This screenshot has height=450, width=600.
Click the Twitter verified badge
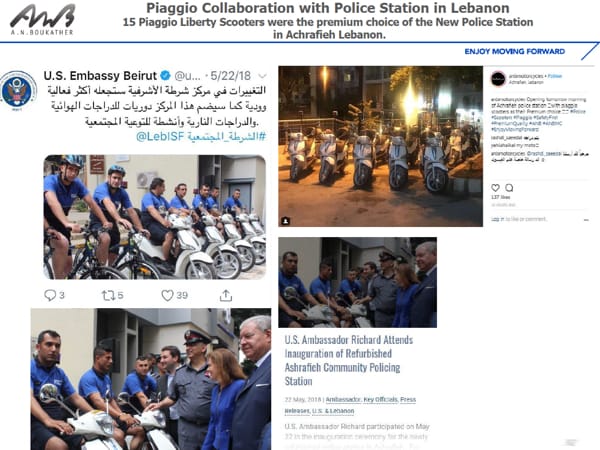click(x=165, y=75)
